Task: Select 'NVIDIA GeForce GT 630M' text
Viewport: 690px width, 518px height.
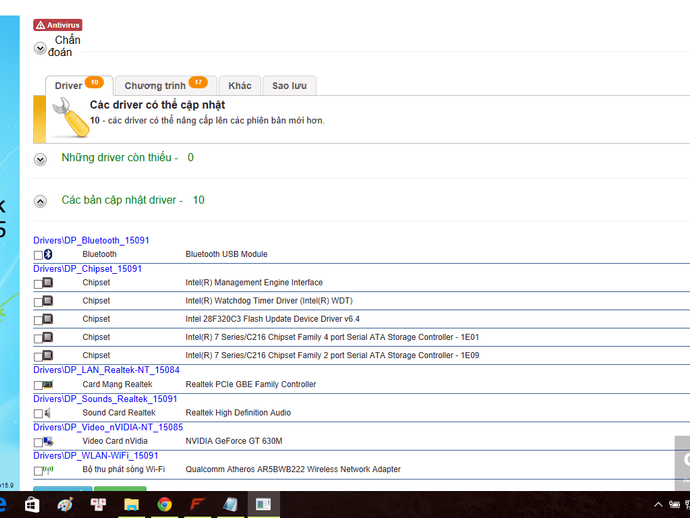Action: pyautogui.click(x=234, y=441)
